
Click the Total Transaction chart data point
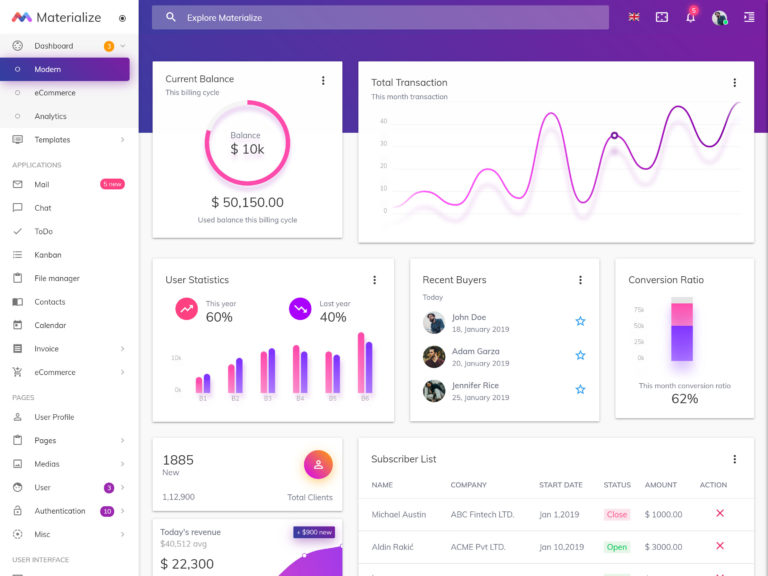point(614,136)
